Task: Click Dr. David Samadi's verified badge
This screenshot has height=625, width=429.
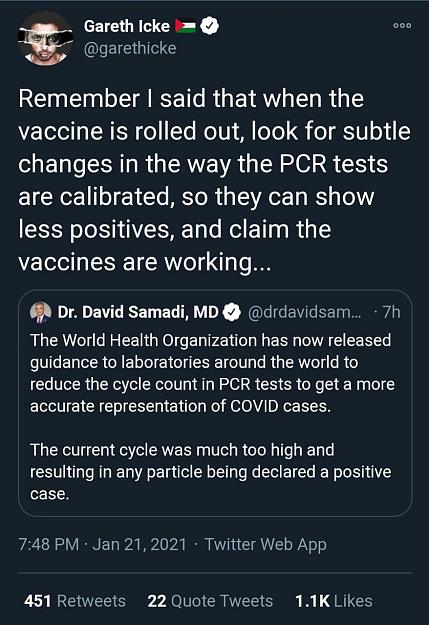Action: pyautogui.click(x=232, y=312)
